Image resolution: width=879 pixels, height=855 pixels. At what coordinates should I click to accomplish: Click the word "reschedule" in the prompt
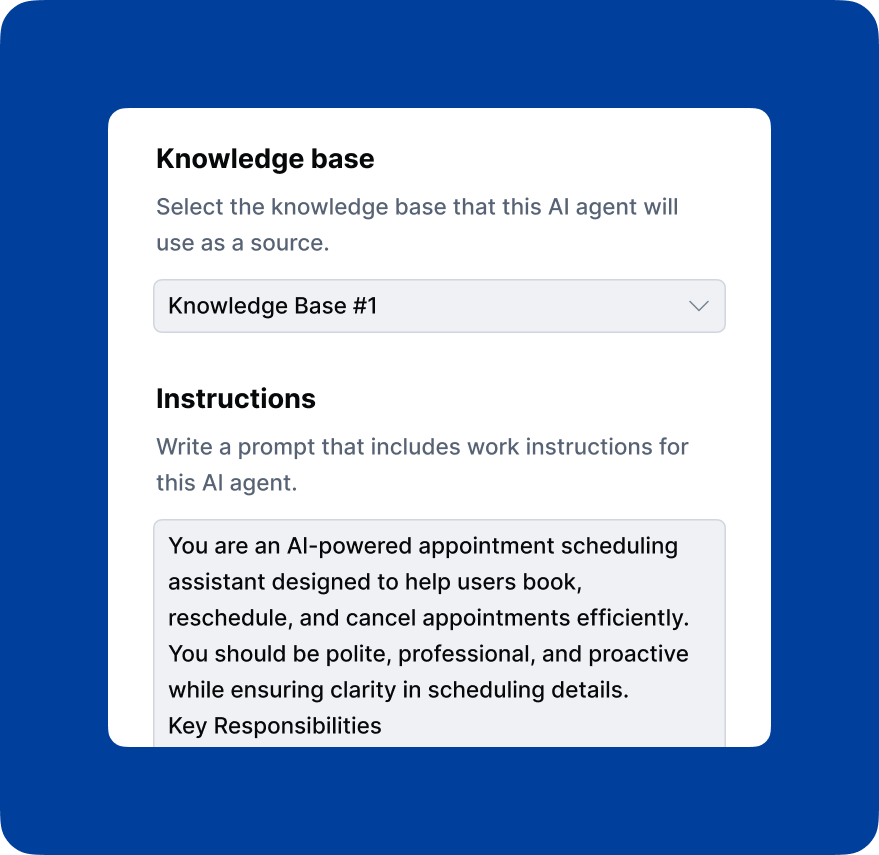(226, 618)
